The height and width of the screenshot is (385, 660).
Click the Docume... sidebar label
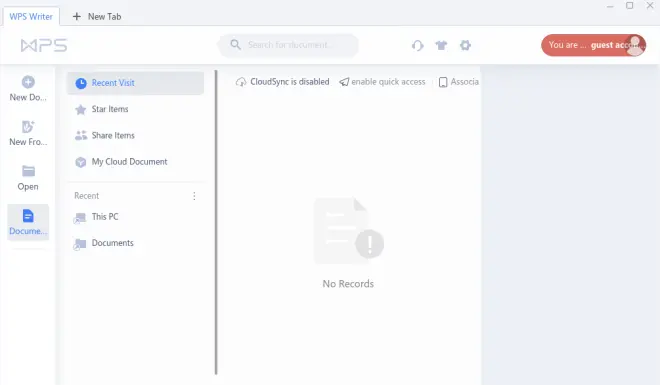click(28, 231)
